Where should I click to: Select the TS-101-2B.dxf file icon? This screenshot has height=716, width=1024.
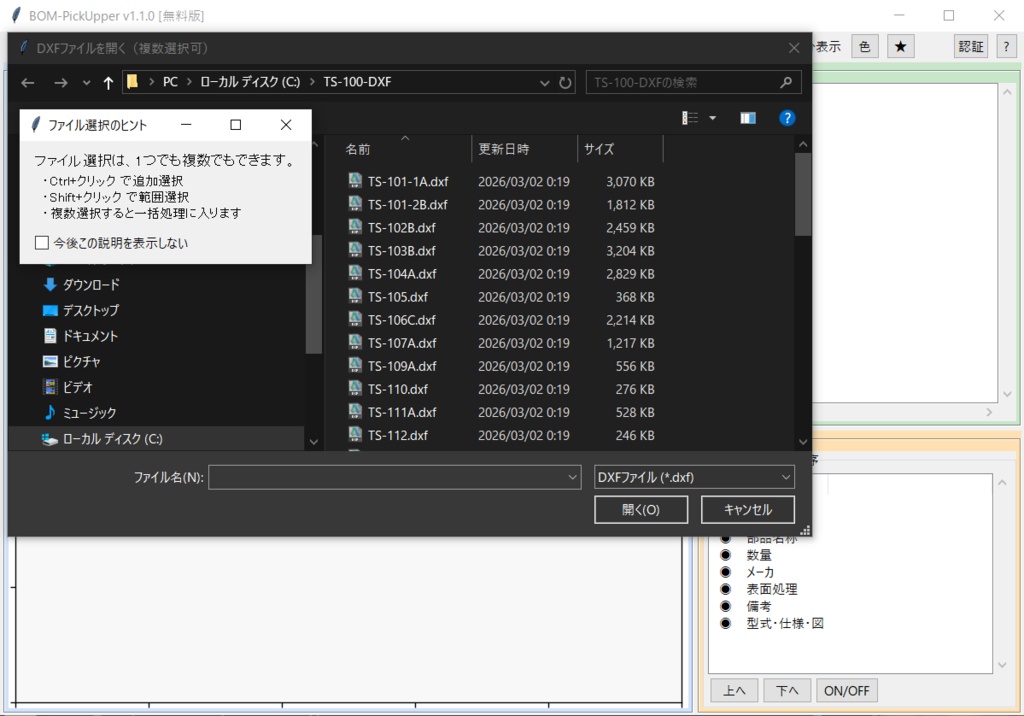pos(355,203)
